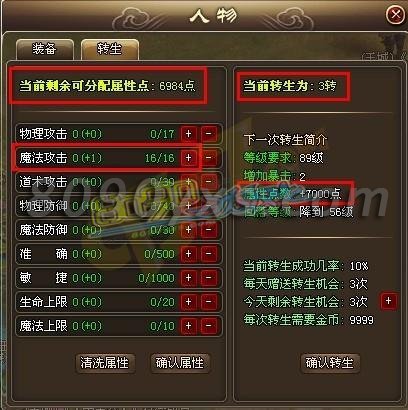Increase 准确 attribute by one
Image resolution: width=408 pixels, height=410 pixels.
[189, 254]
